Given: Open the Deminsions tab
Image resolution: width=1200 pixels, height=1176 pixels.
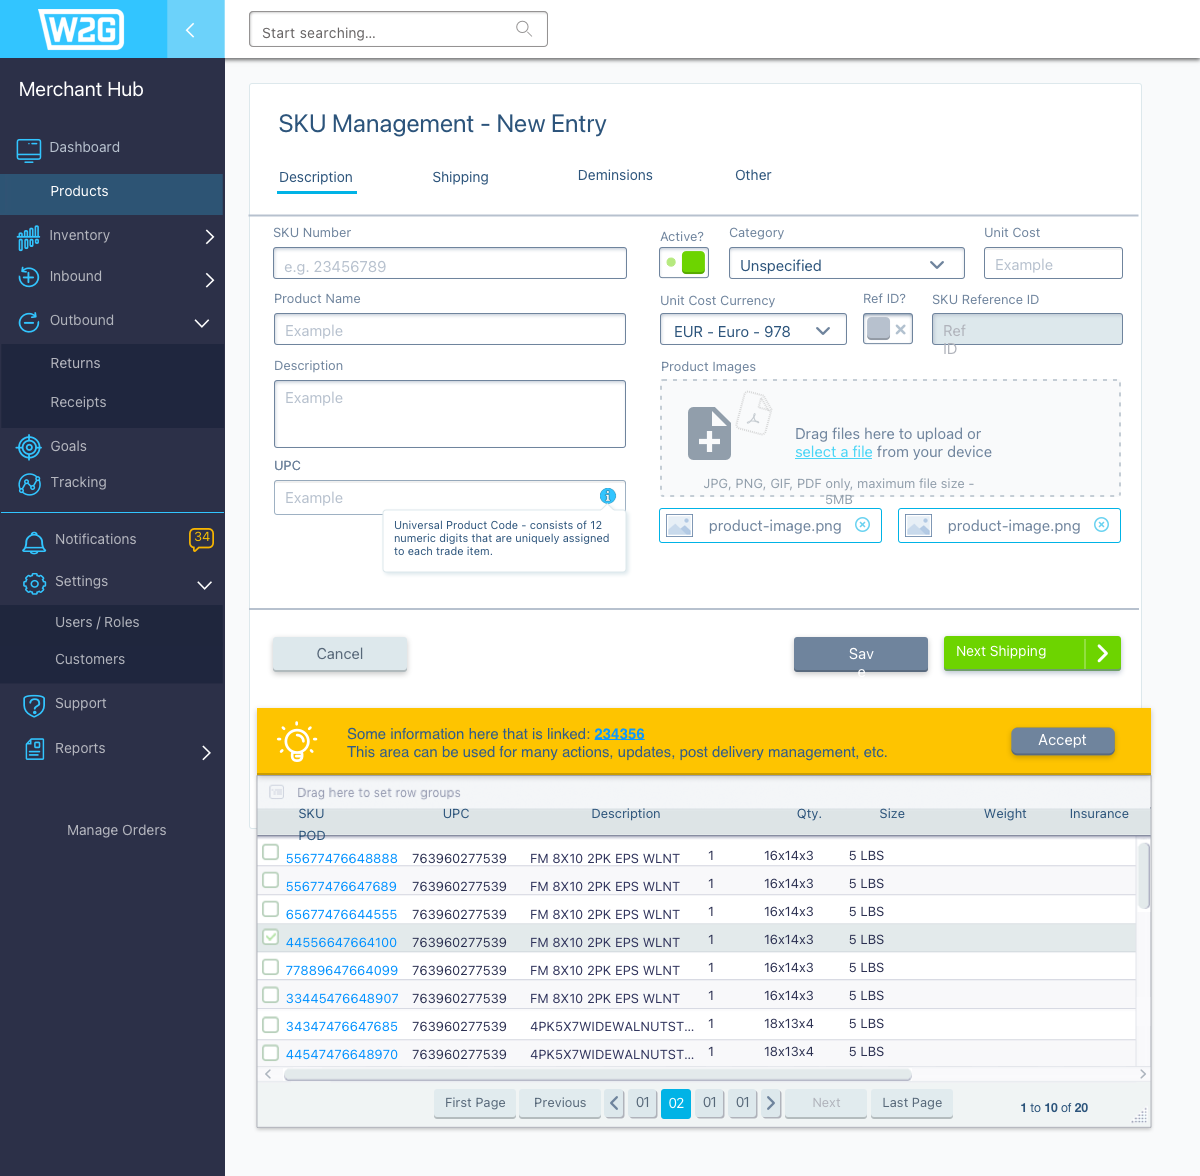Looking at the screenshot, I should pyautogui.click(x=615, y=175).
